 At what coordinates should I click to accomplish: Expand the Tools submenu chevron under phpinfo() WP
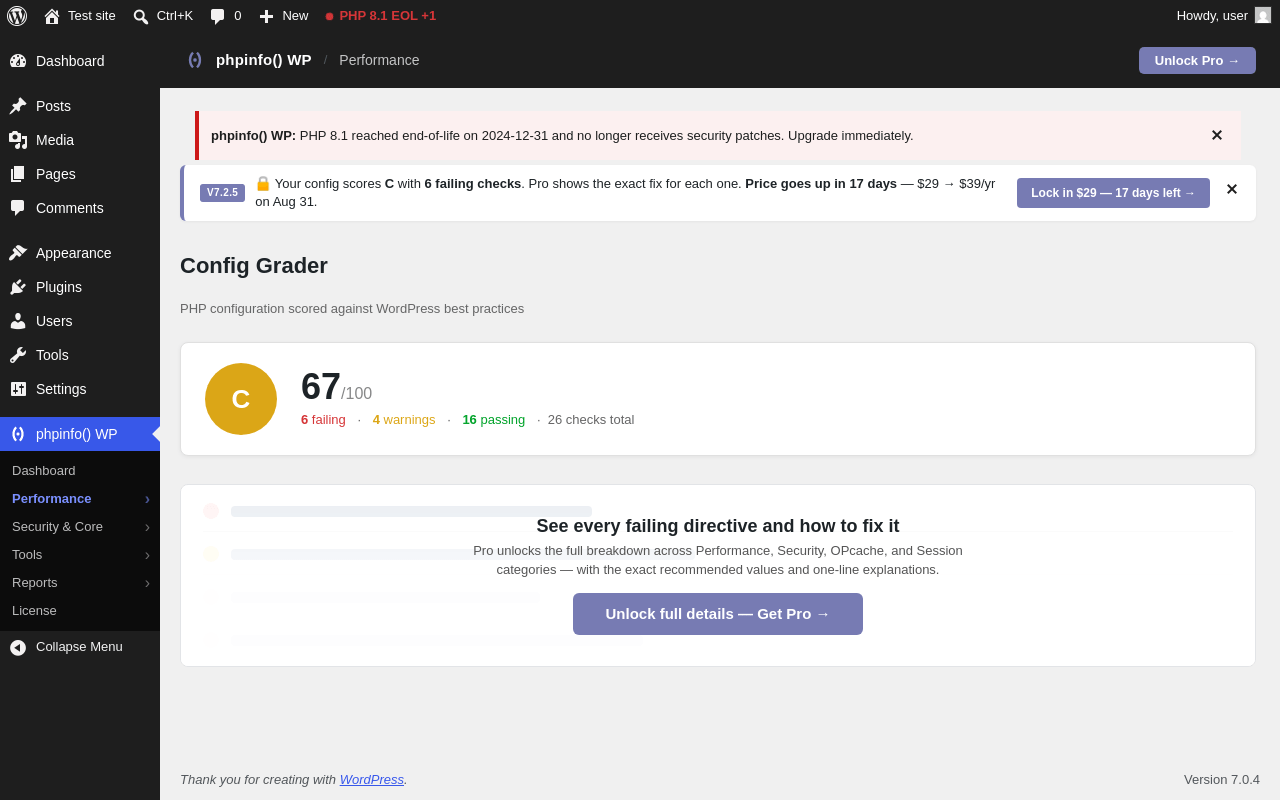pos(147,554)
